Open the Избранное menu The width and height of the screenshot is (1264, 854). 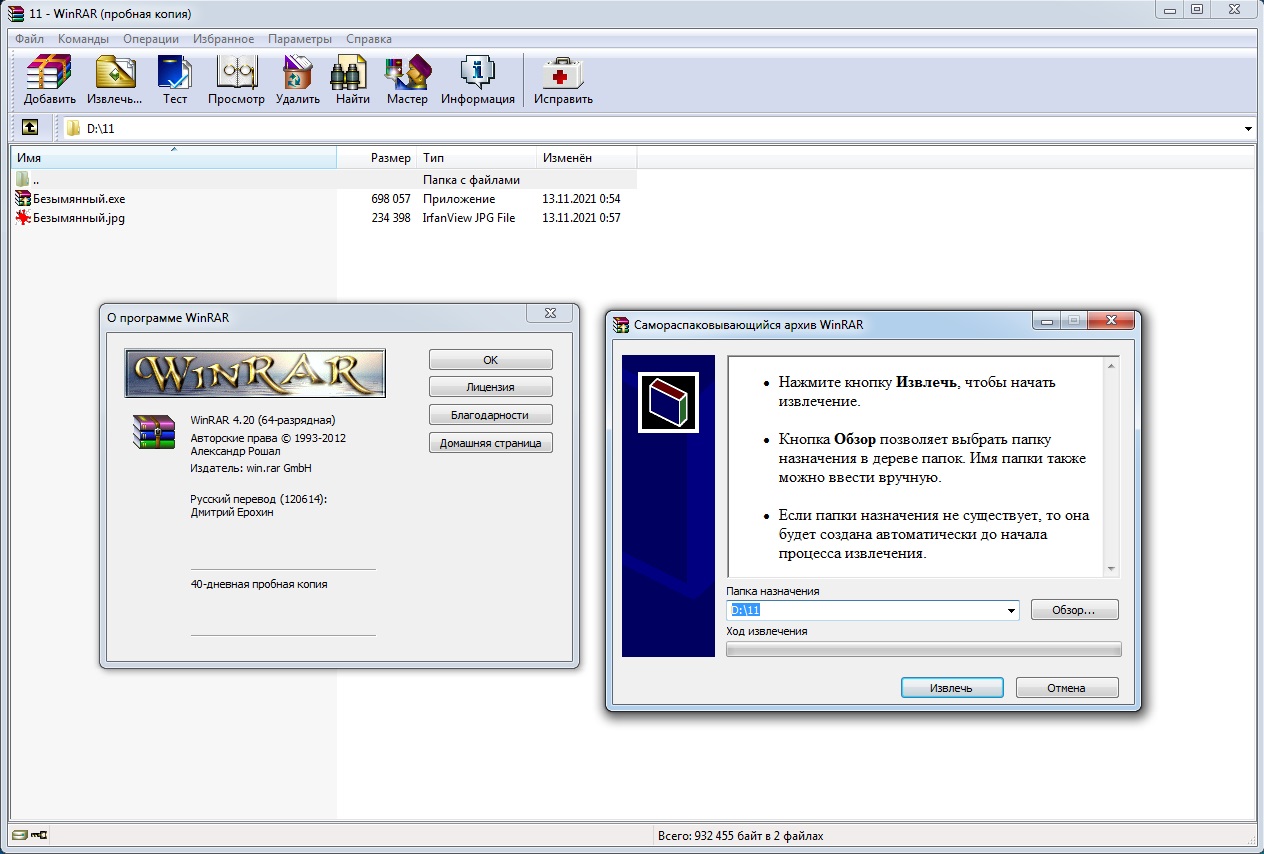224,39
